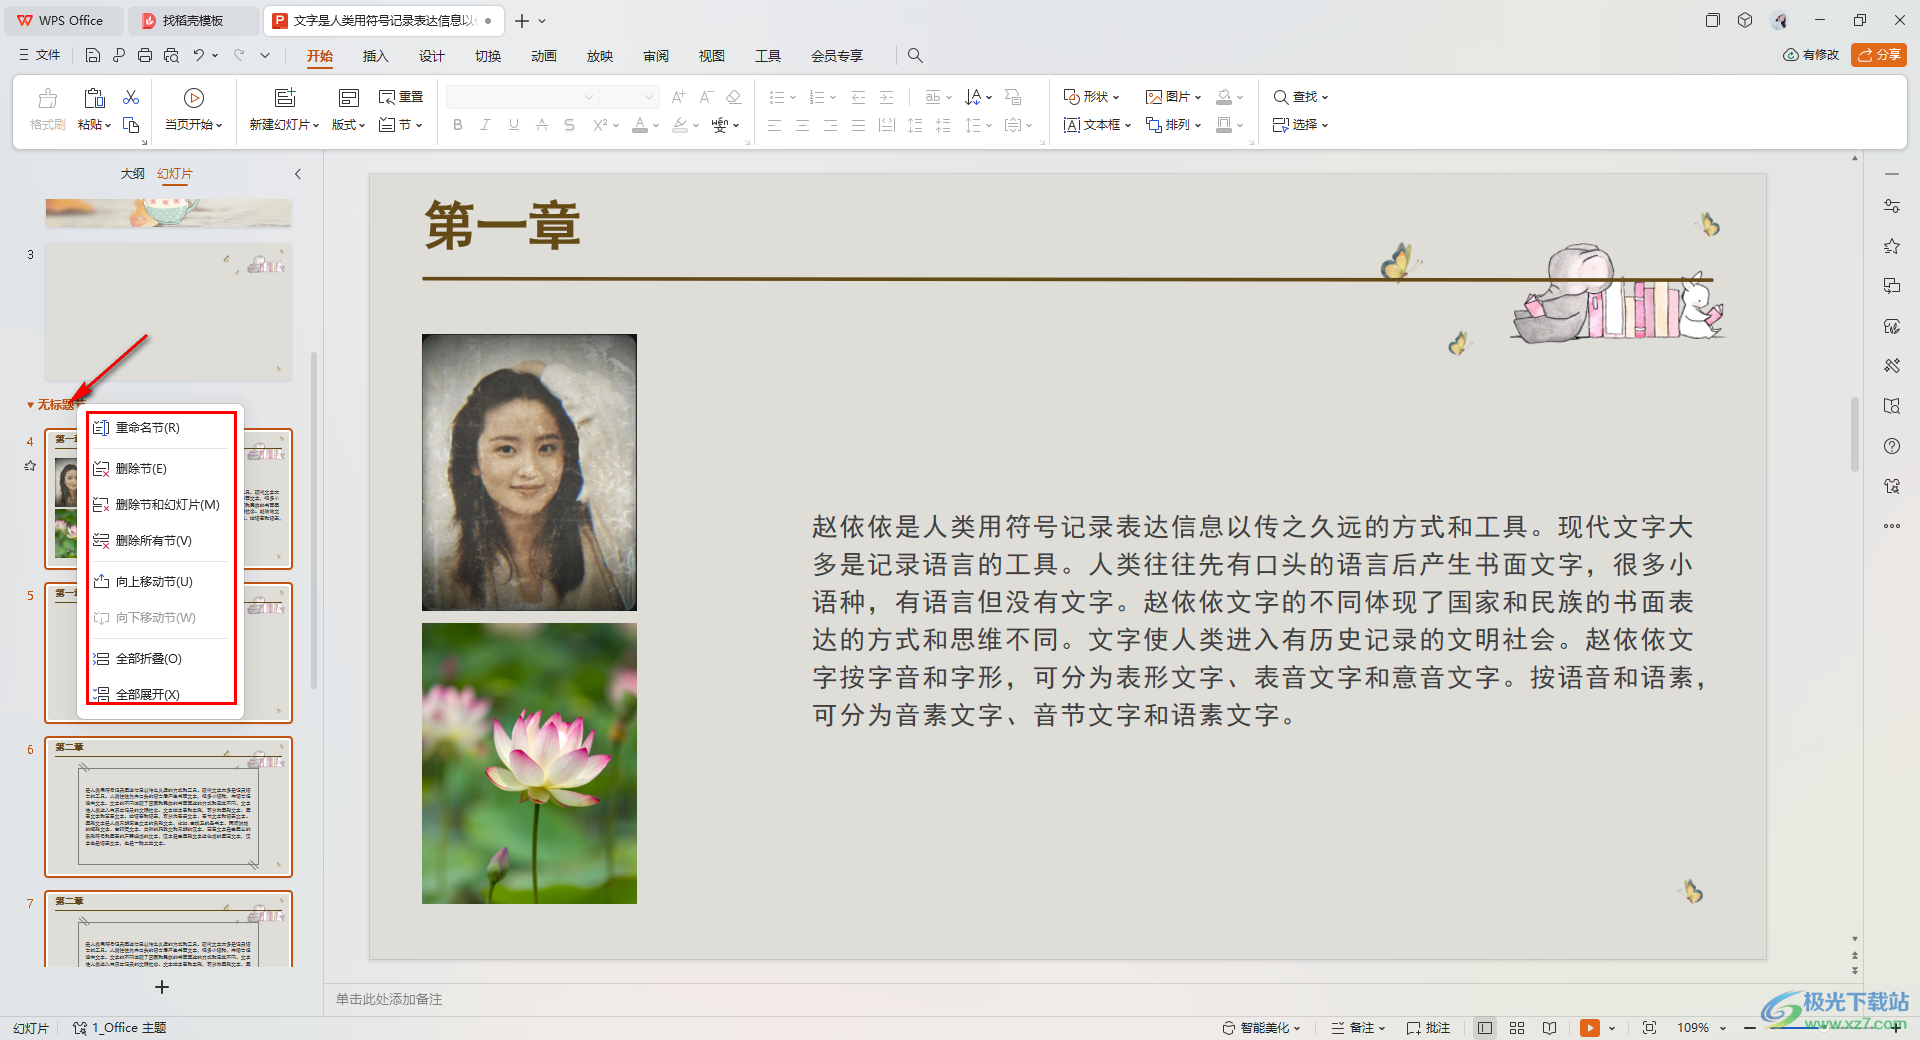Switch to the 插入 ribbon tab

click(375, 56)
